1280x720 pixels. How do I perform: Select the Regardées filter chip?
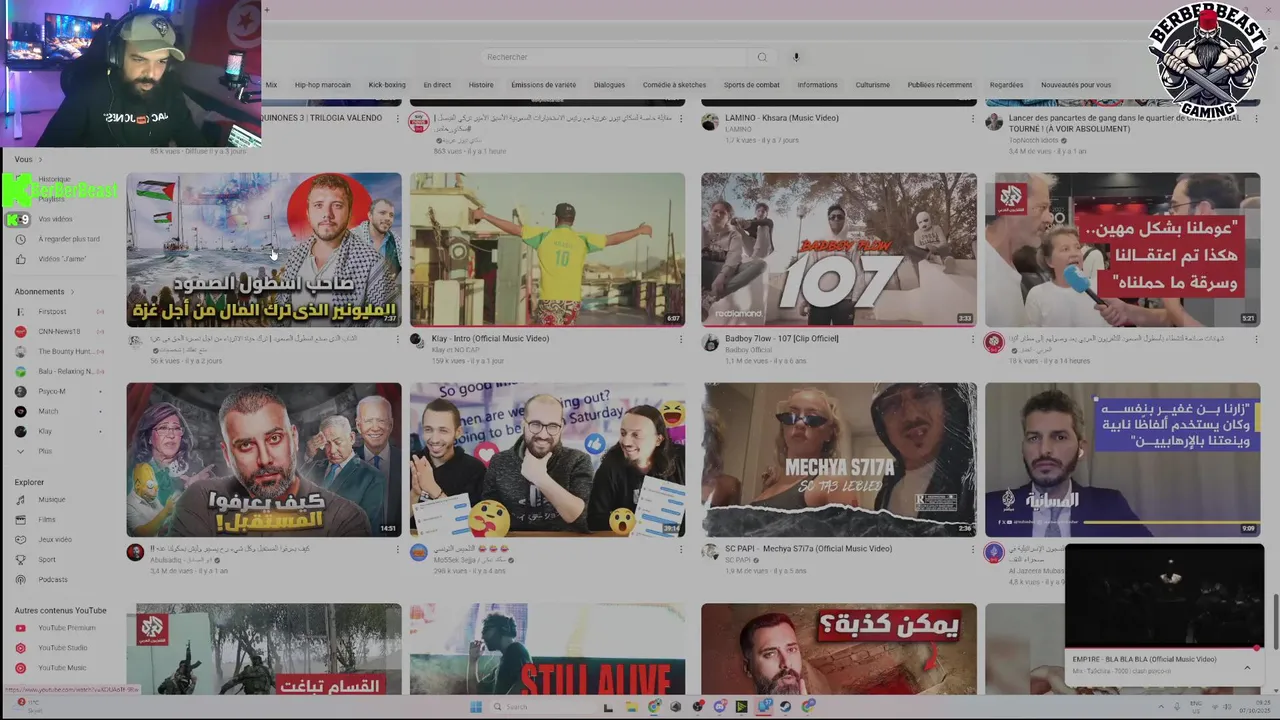click(x=1006, y=85)
